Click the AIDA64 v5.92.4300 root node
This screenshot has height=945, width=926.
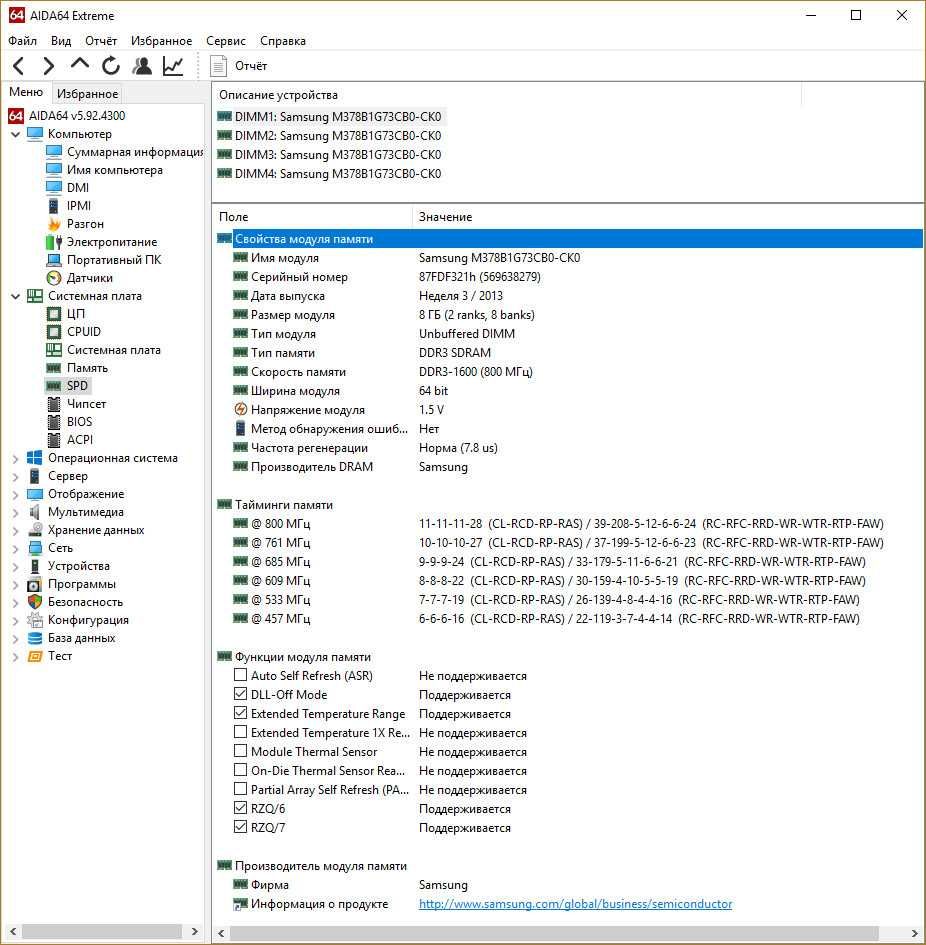(x=77, y=116)
